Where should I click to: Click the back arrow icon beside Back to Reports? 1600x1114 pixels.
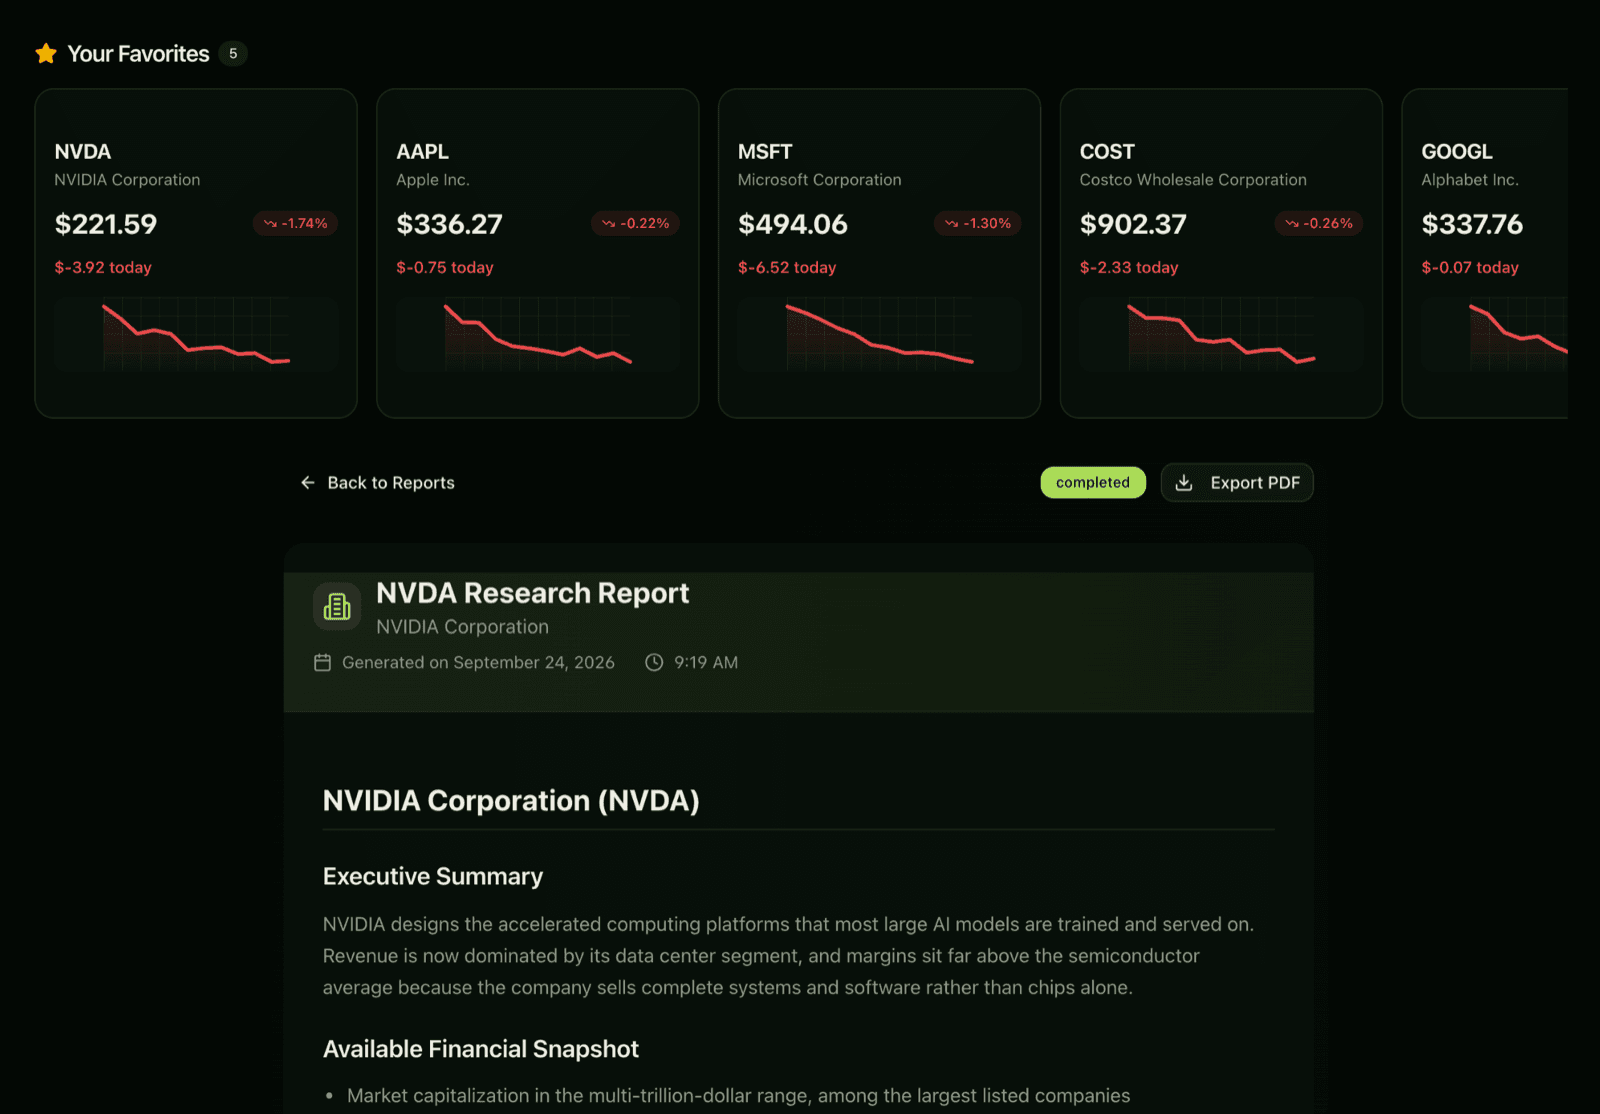tap(308, 483)
